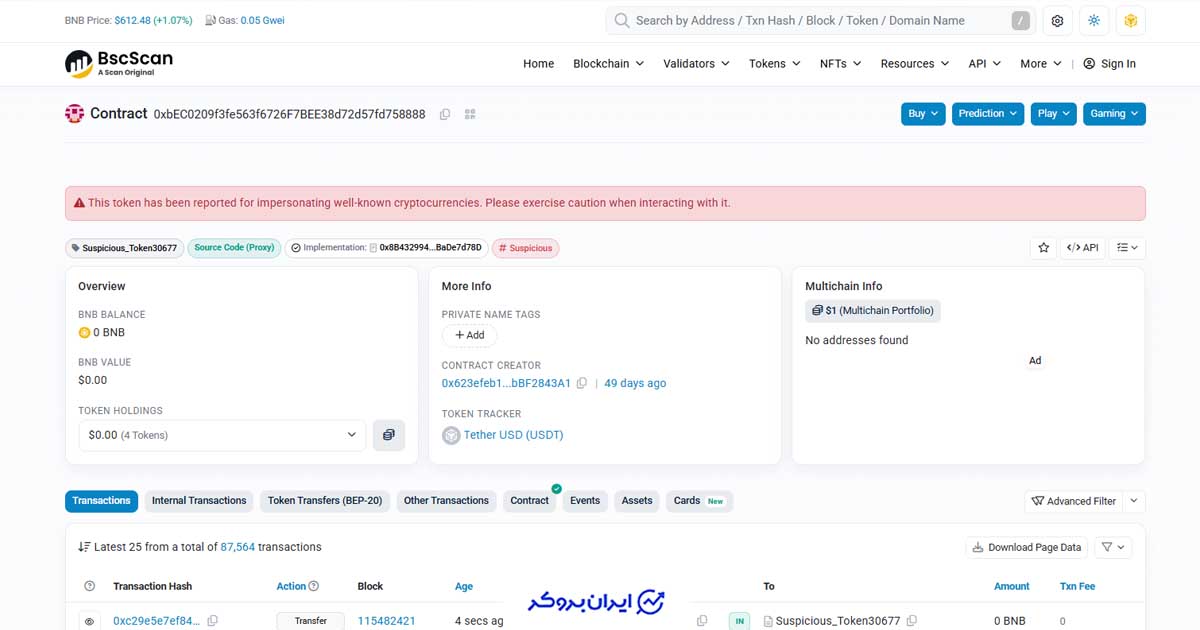Open block 115482421 link
This screenshot has height=630, width=1200.
point(386,621)
